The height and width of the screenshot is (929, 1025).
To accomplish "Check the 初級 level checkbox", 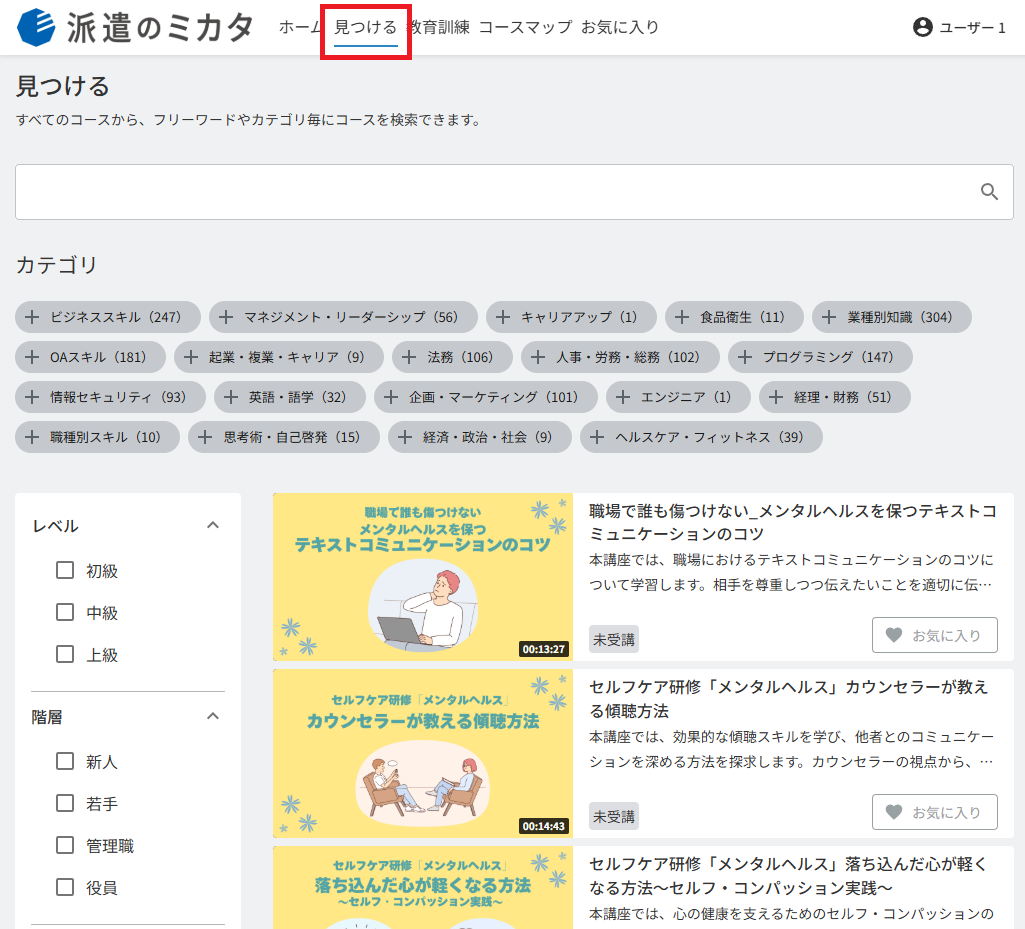I will click(65, 570).
